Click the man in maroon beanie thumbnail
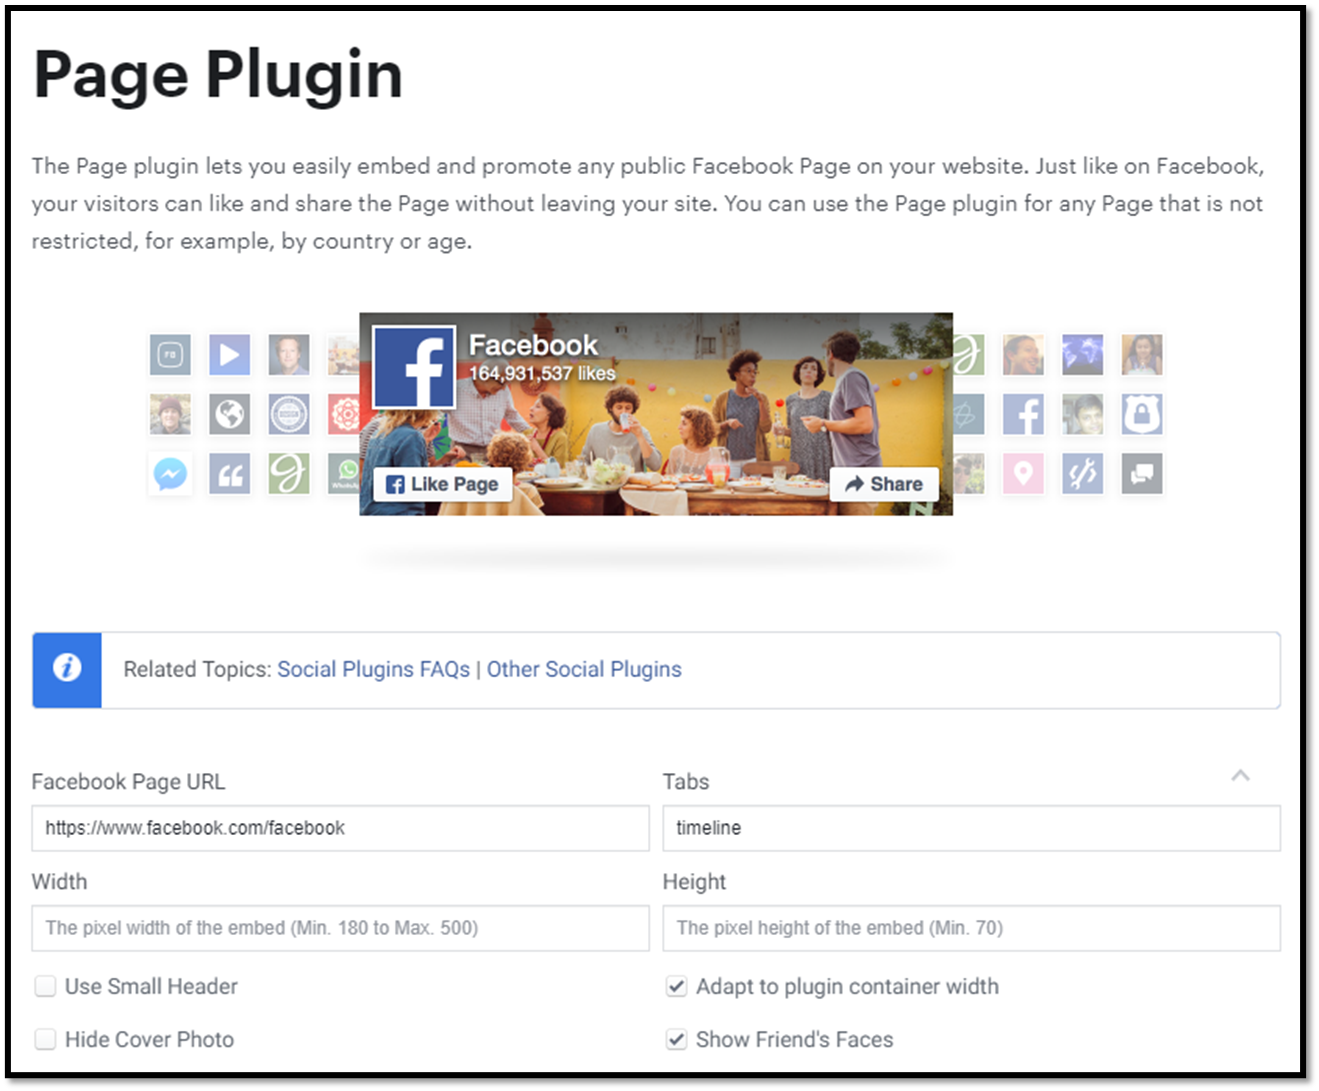Viewport: 1319px width, 1091px height. [170, 414]
